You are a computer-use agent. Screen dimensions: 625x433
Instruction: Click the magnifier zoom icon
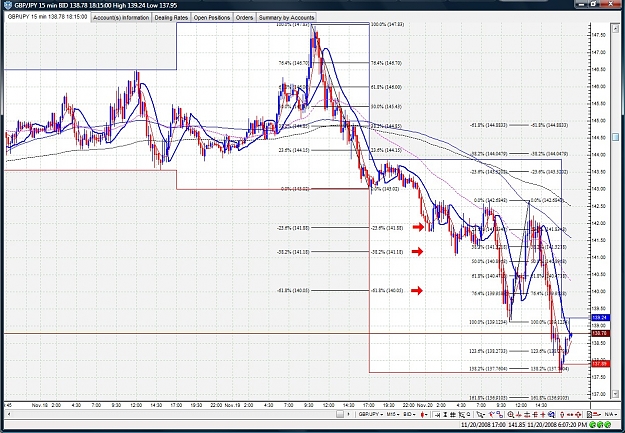pos(510,414)
